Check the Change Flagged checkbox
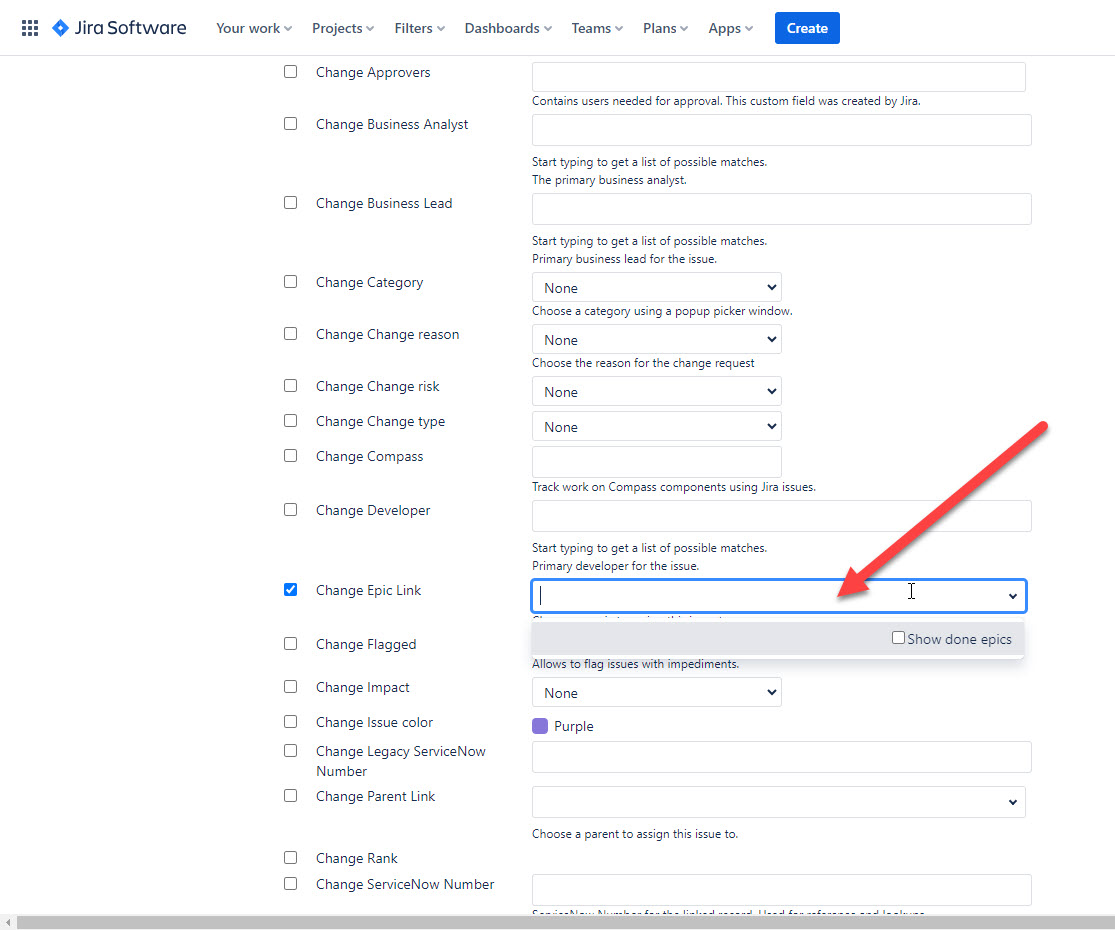 290,643
